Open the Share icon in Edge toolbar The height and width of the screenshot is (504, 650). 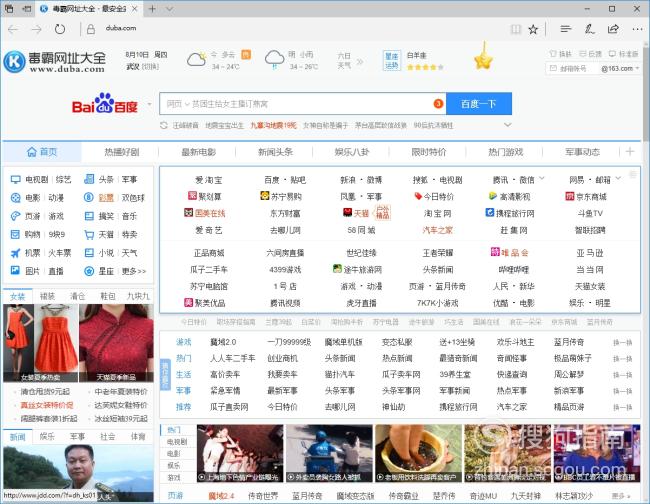tap(613, 29)
